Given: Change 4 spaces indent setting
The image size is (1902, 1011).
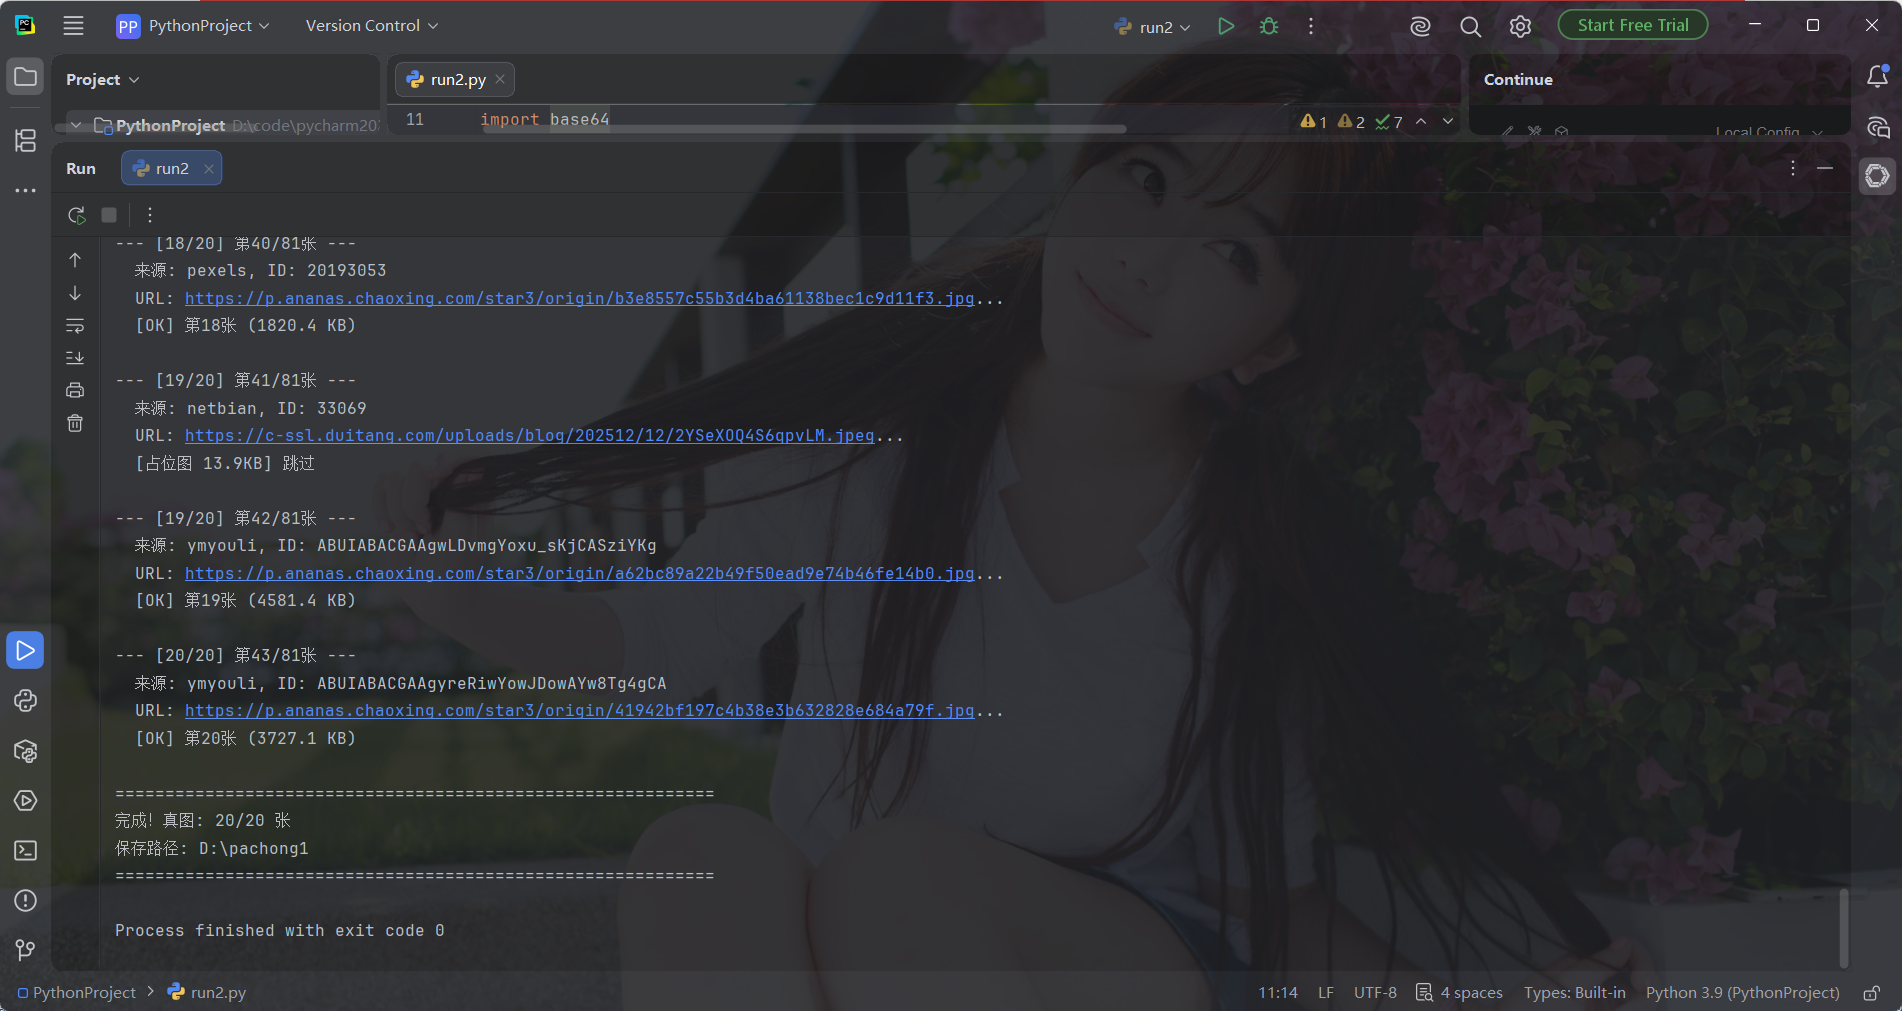Looking at the screenshot, I should pos(1460,993).
